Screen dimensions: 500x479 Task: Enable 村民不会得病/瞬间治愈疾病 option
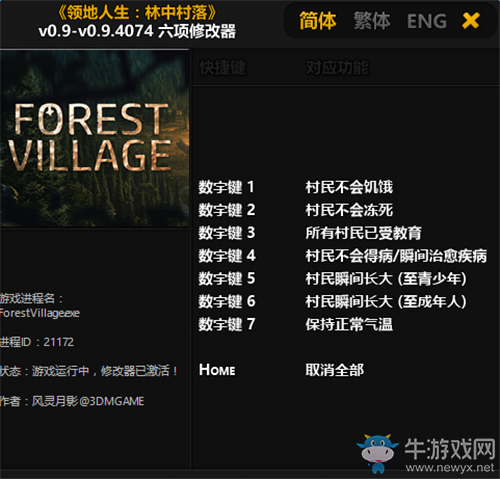tap(396, 256)
